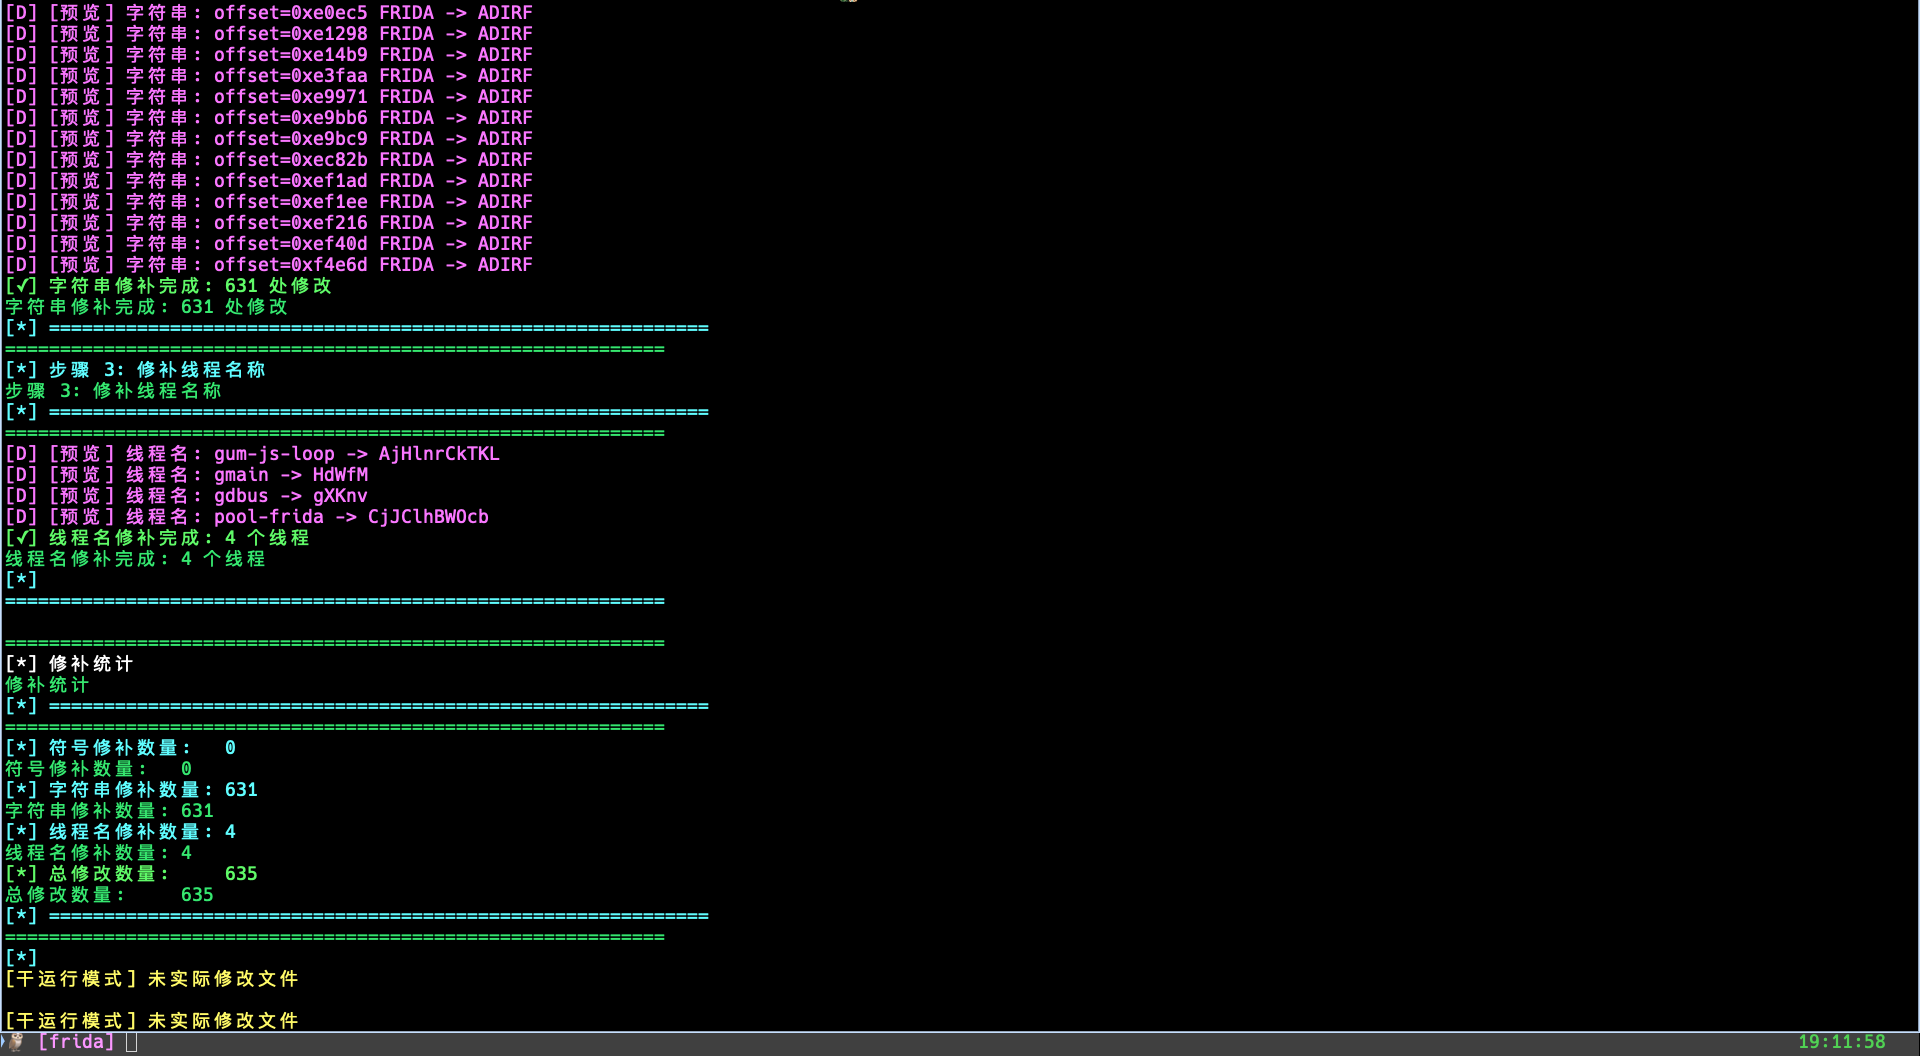Click the 符号修补数量: 0 entry

(120, 747)
